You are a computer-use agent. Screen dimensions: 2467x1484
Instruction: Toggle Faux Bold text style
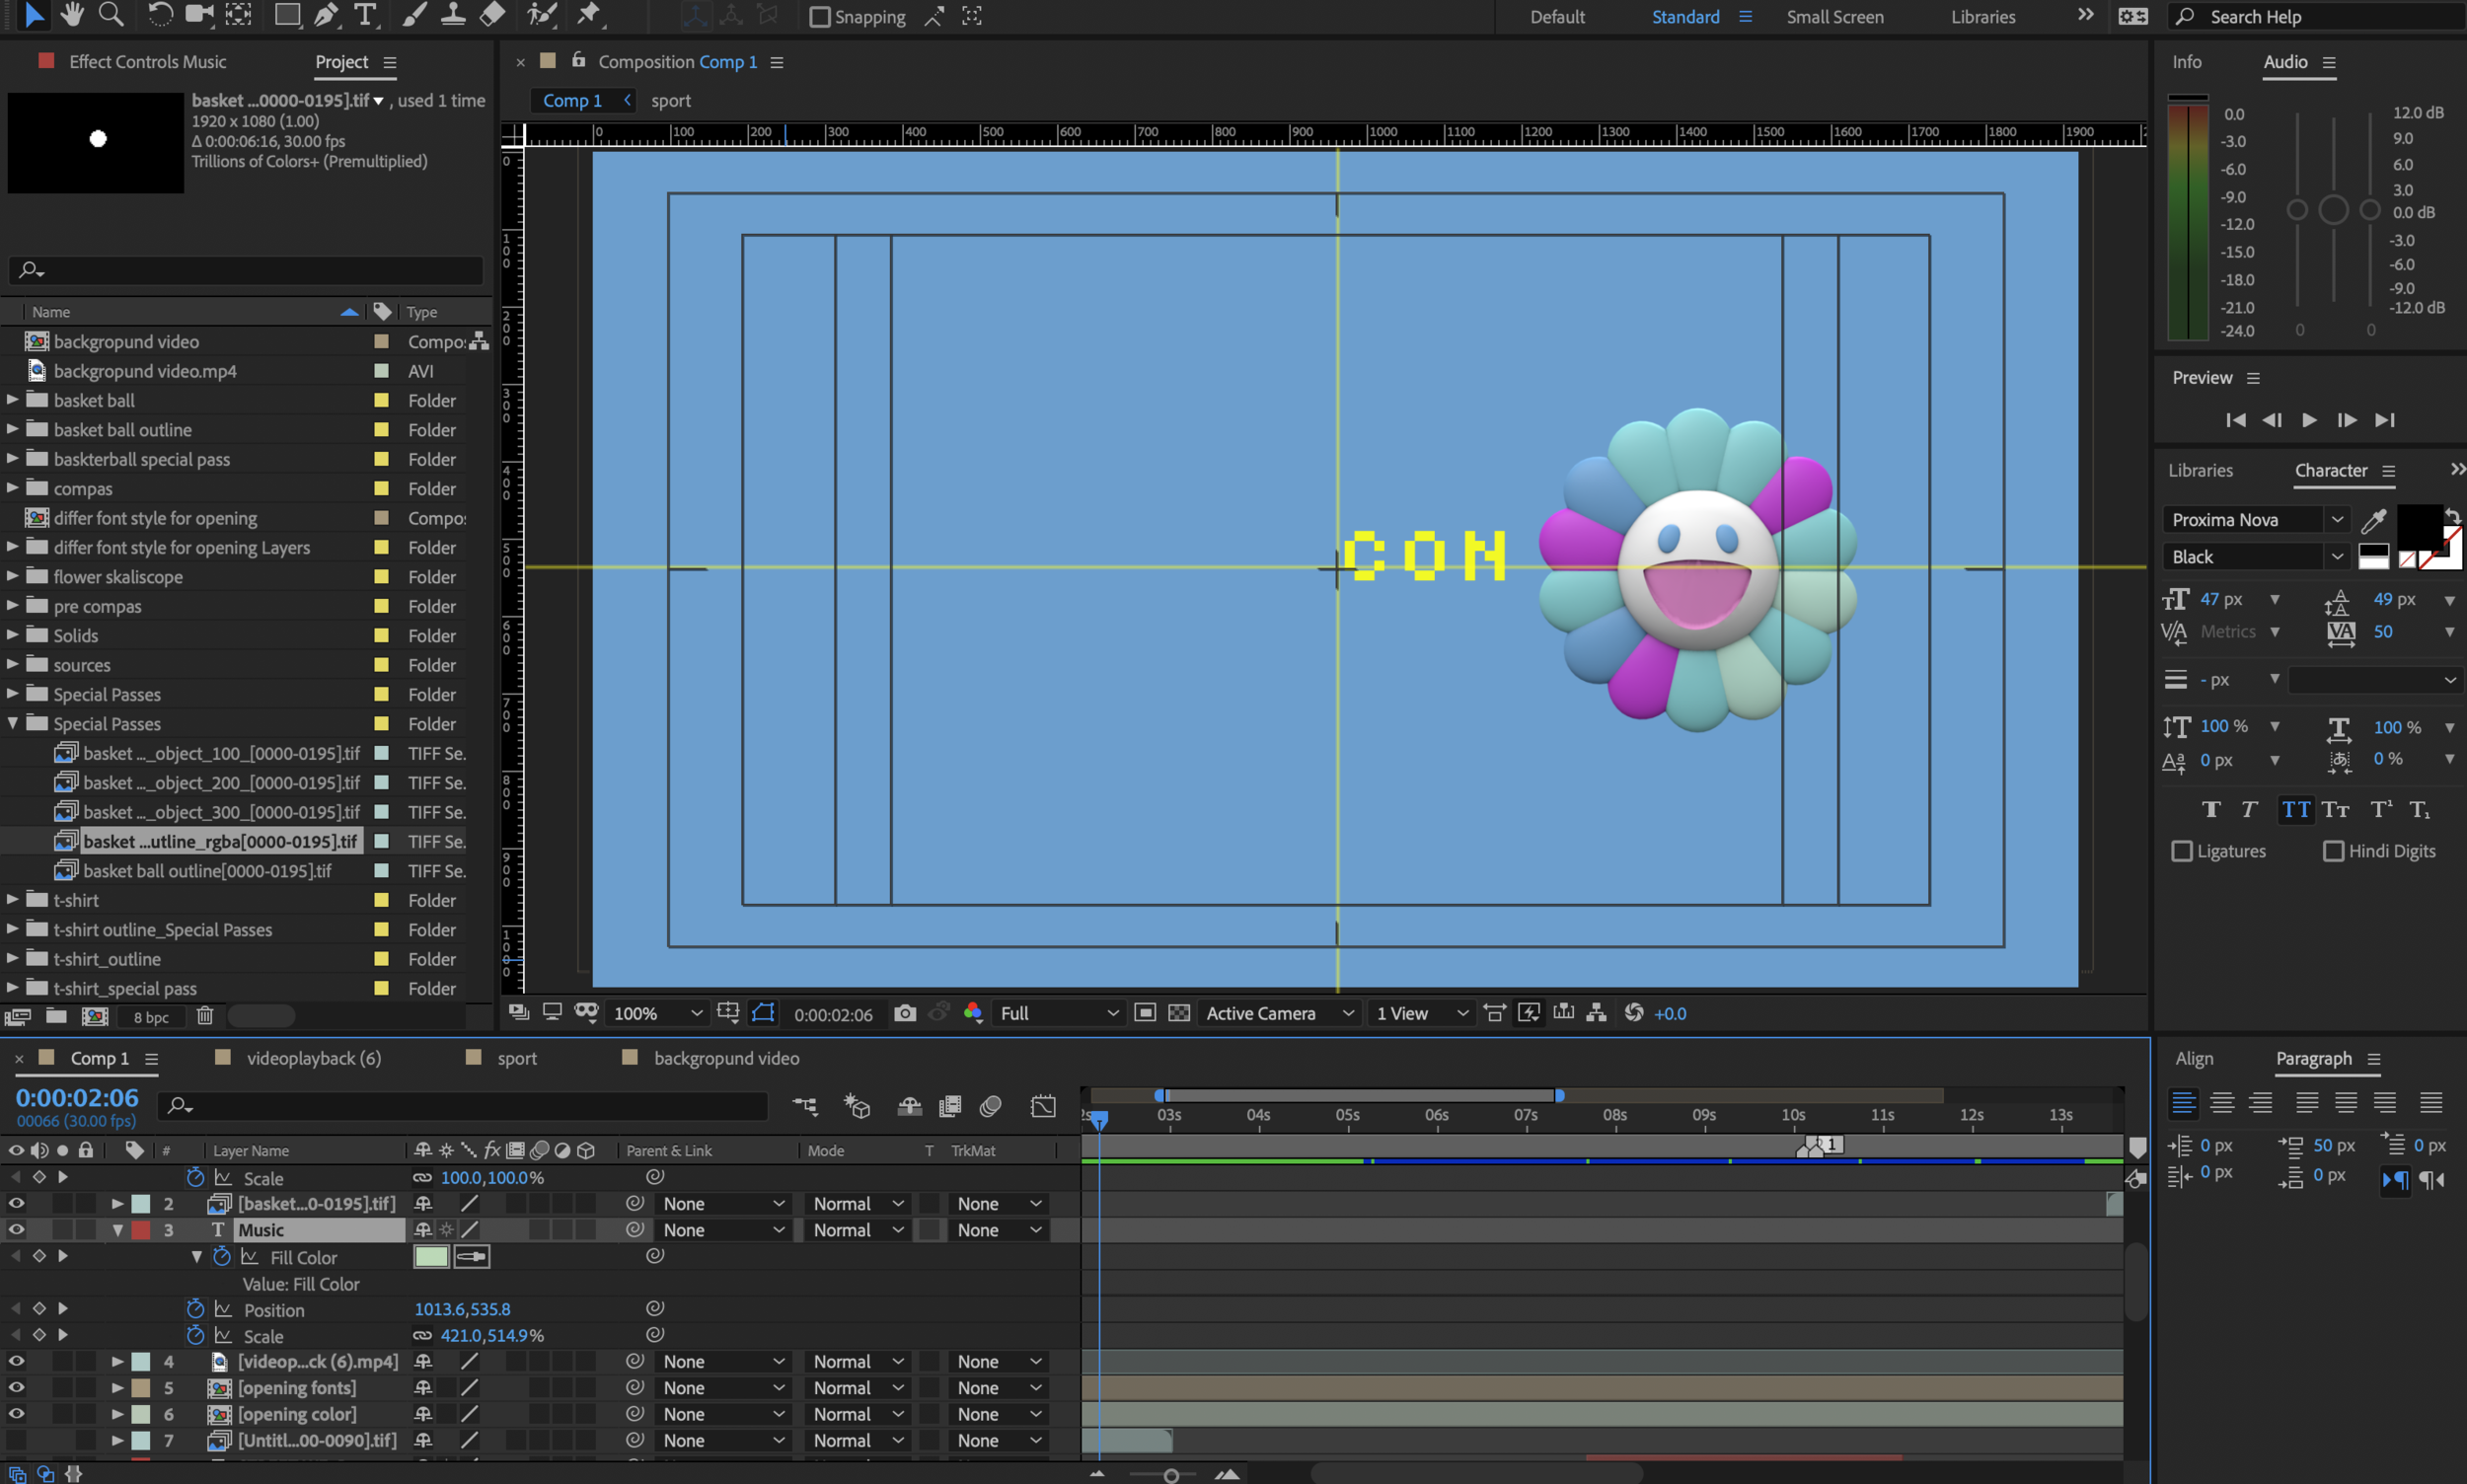(x=2210, y=810)
